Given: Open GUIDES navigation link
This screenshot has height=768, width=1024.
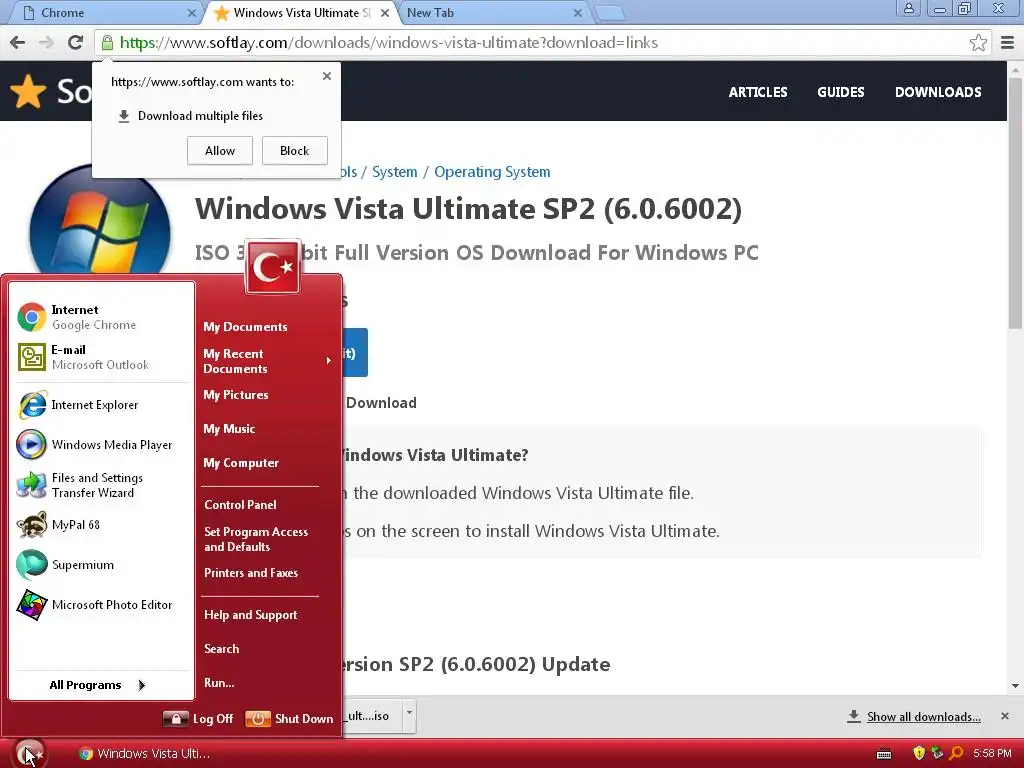Looking at the screenshot, I should pyautogui.click(x=840, y=92).
